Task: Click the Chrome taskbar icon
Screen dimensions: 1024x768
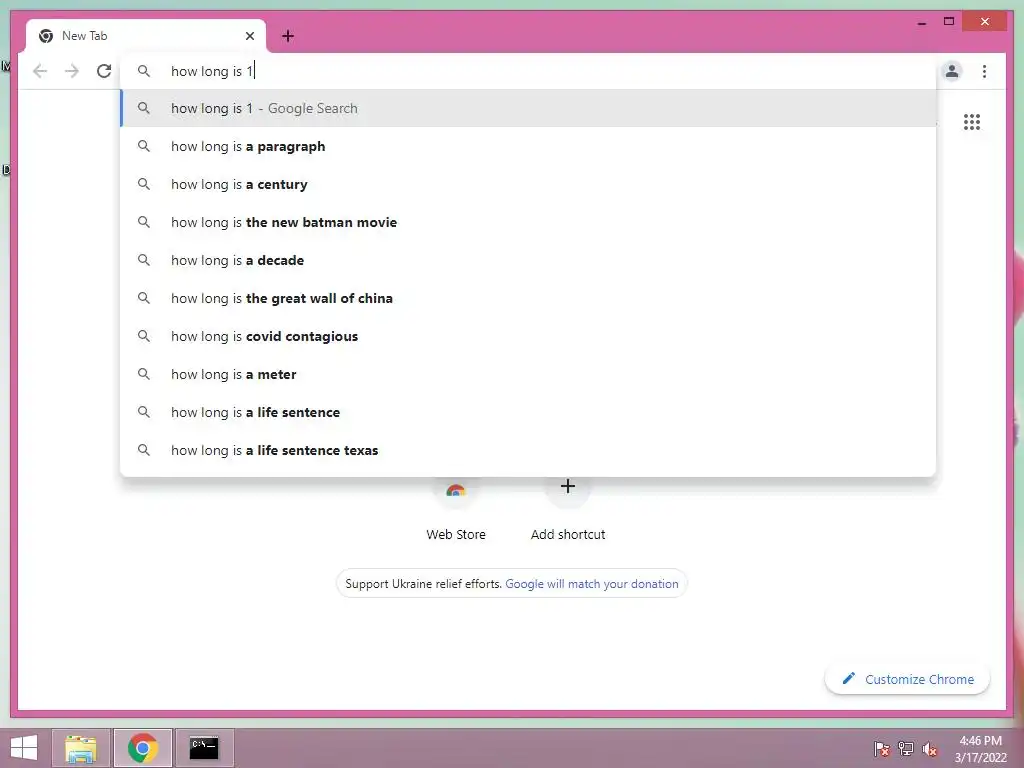Action: pos(143,748)
